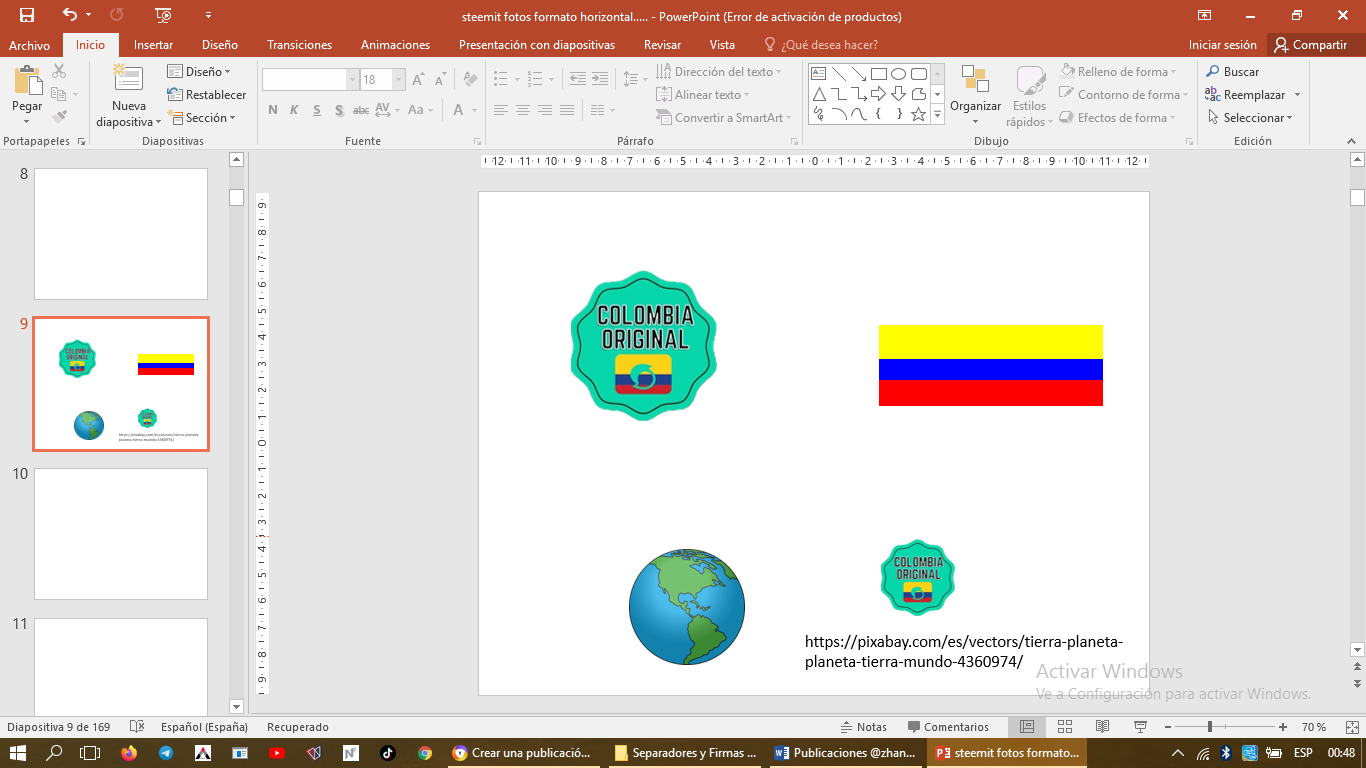Image resolution: width=1366 pixels, height=768 pixels.
Task: Click the Buscar magnifier option
Action: (1232, 72)
